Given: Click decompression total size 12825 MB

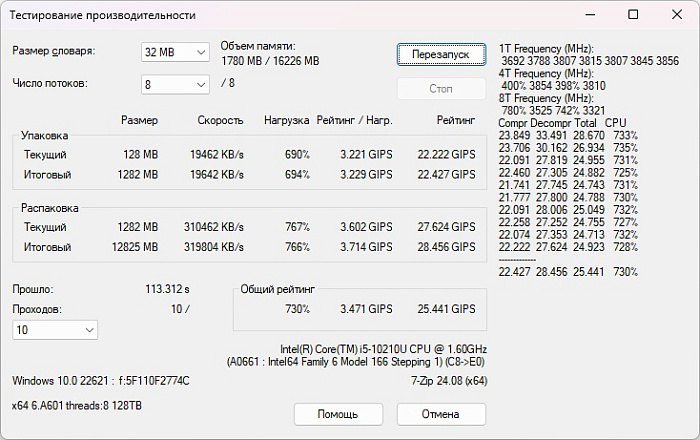Looking at the screenshot, I should [135, 247].
